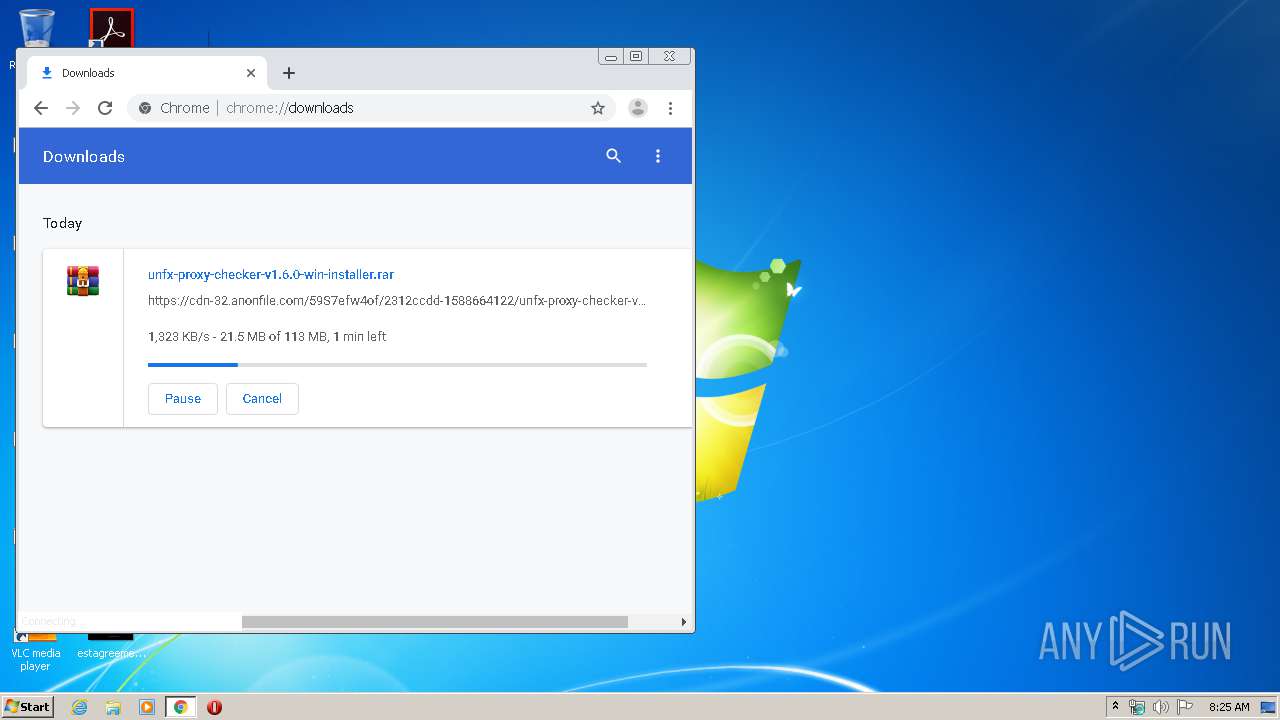Click the Today date heading
This screenshot has height=720, width=1280.
pyautogui.click(x=62, y=223)
